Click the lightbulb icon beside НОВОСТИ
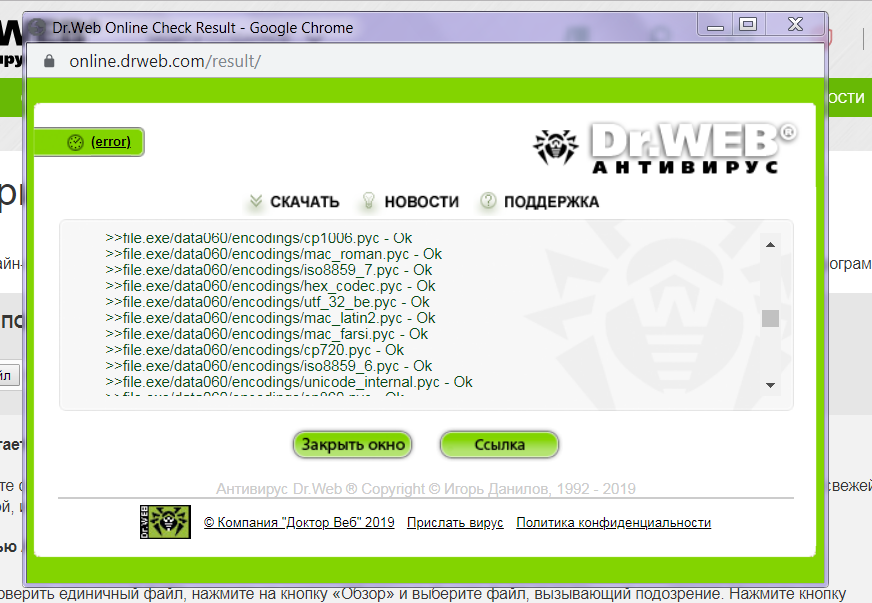 pyautogui.click(x=368, y=201)
